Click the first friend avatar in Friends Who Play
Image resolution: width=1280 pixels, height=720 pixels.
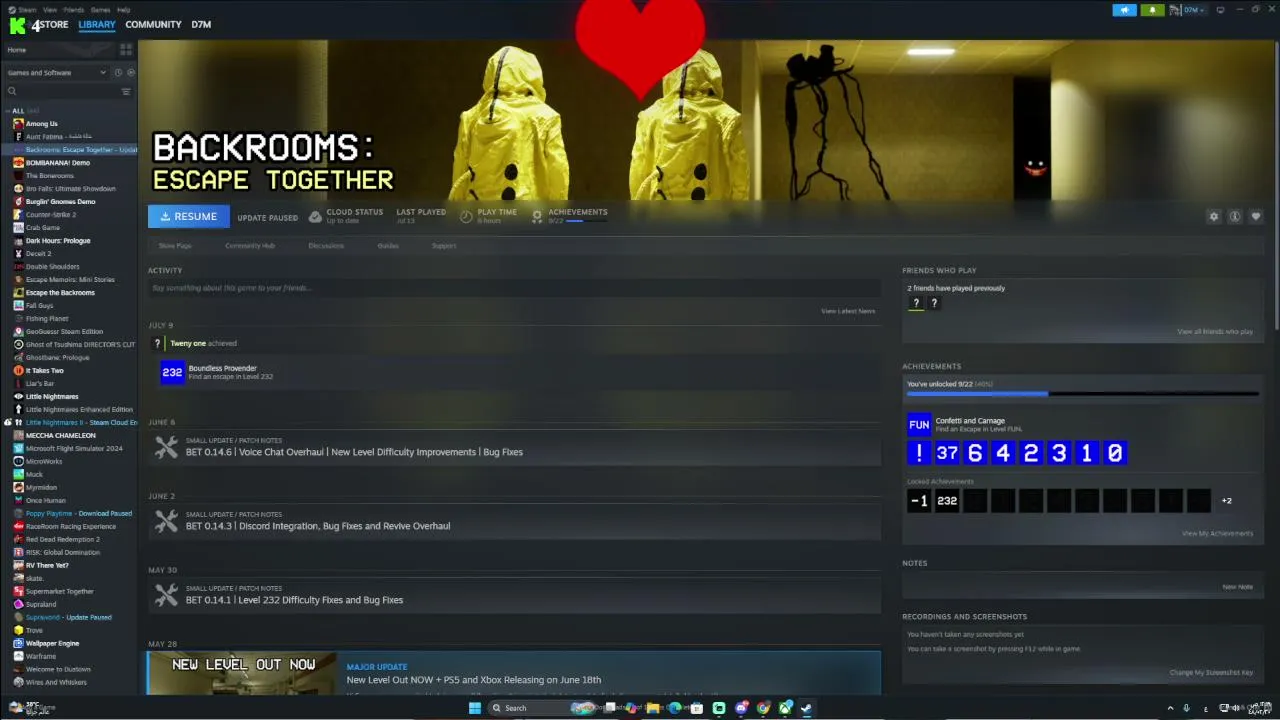915,303
